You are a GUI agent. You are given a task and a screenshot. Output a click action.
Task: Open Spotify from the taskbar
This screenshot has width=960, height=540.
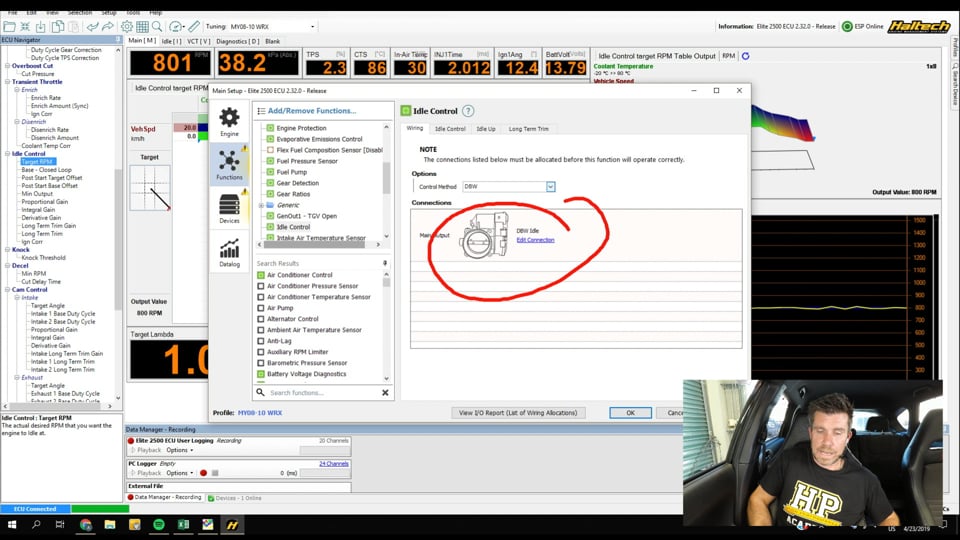tap(159, 525)
